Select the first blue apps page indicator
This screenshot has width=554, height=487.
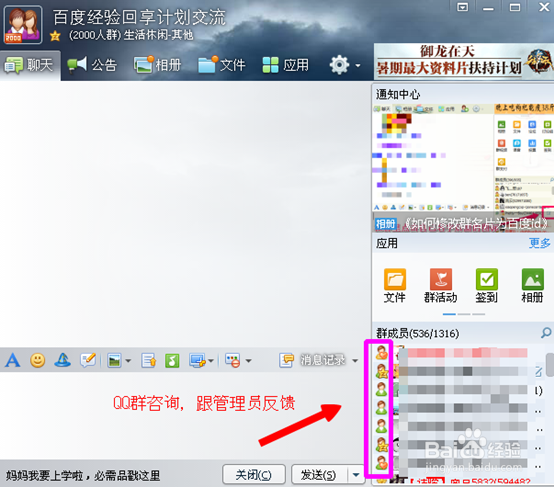point(449,314)
